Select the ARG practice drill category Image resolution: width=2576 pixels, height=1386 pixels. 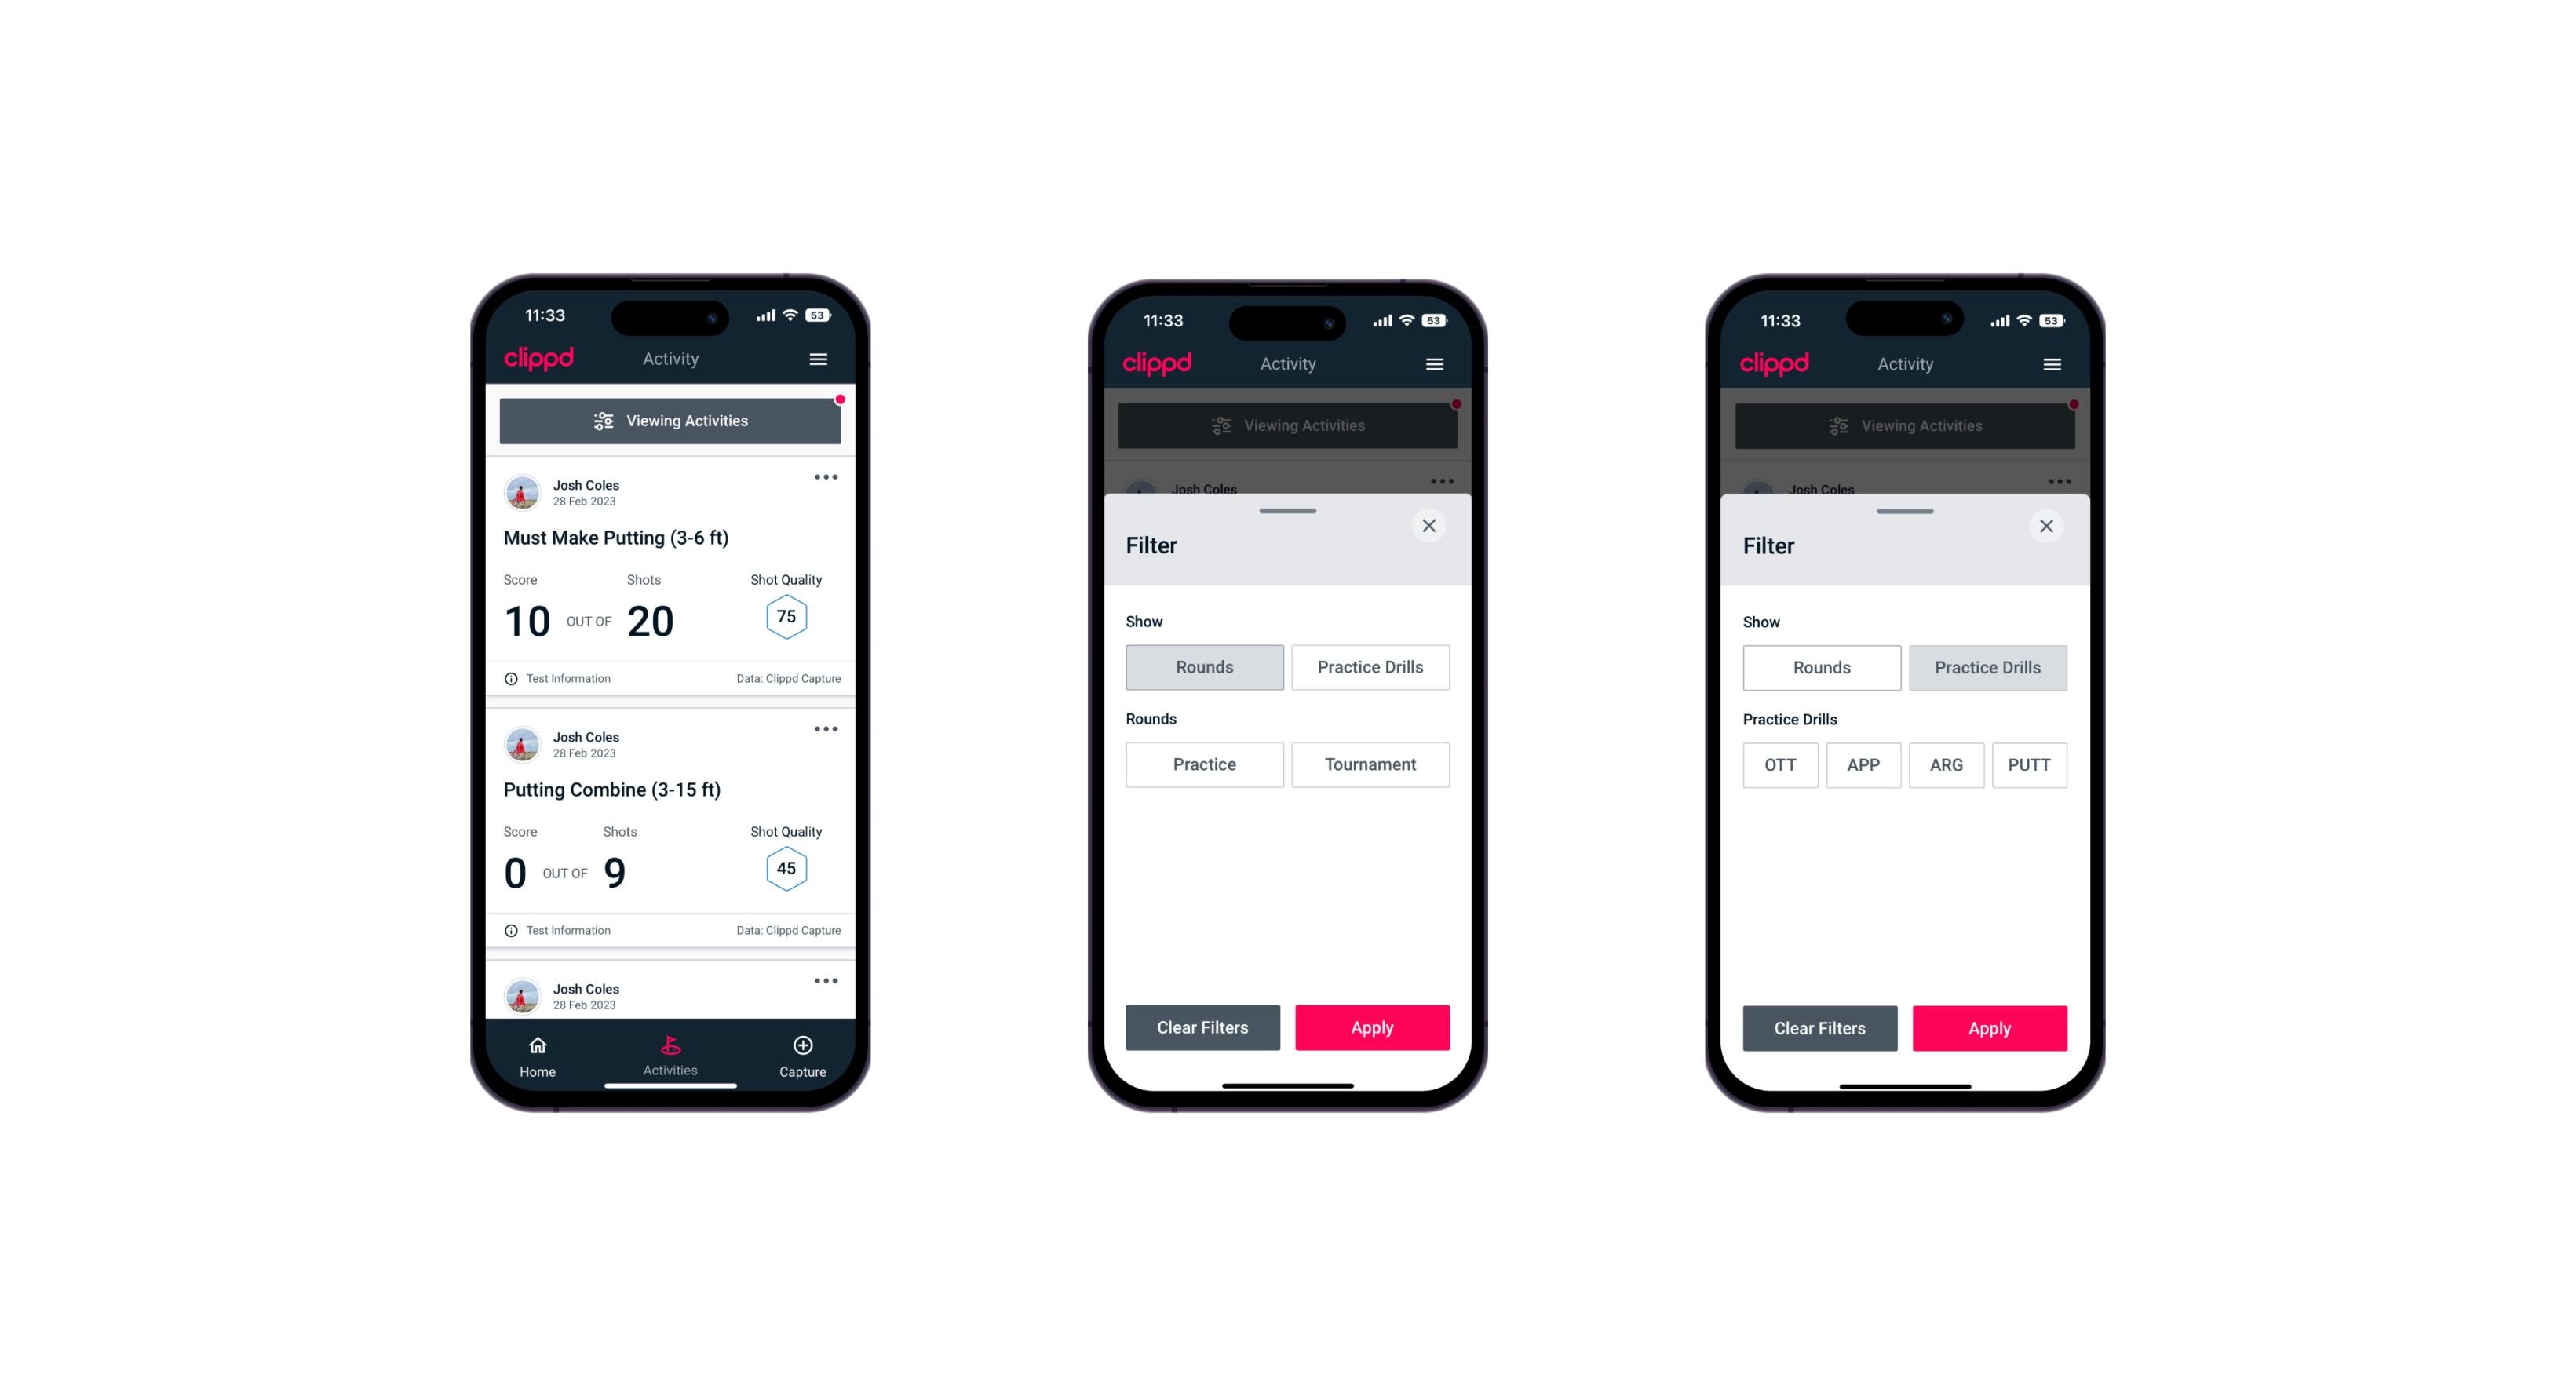coord(1946,763)
